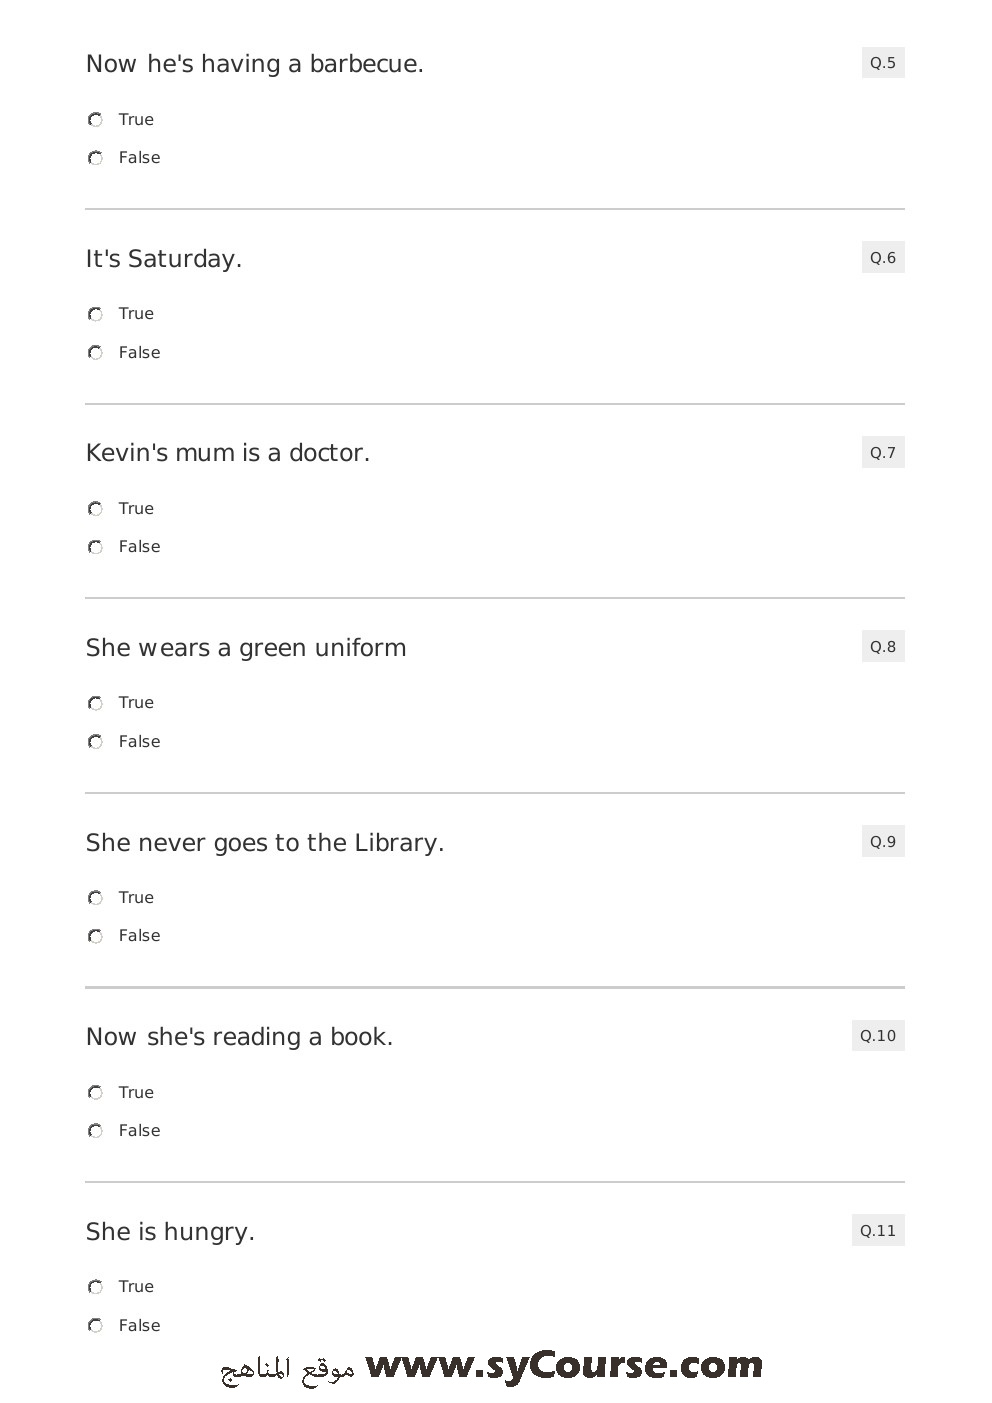
Task: Choose False for "Now she's reading a book"
Action: (x=96, y=1131)
